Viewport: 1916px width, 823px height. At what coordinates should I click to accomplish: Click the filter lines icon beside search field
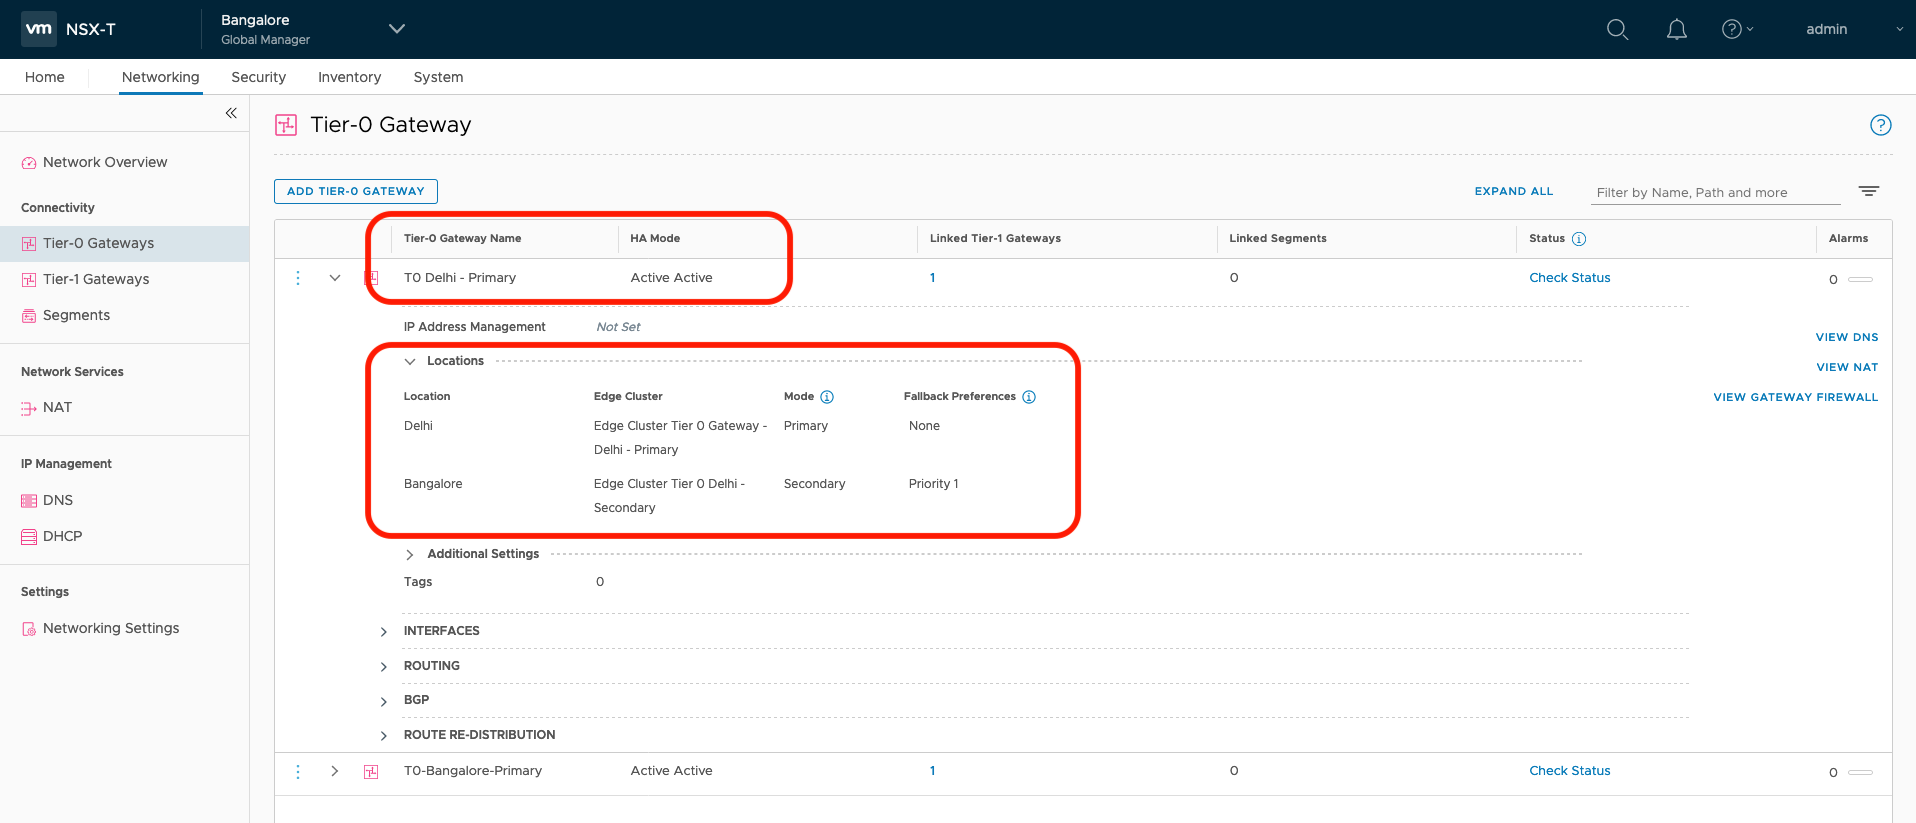pos(1868,191)
